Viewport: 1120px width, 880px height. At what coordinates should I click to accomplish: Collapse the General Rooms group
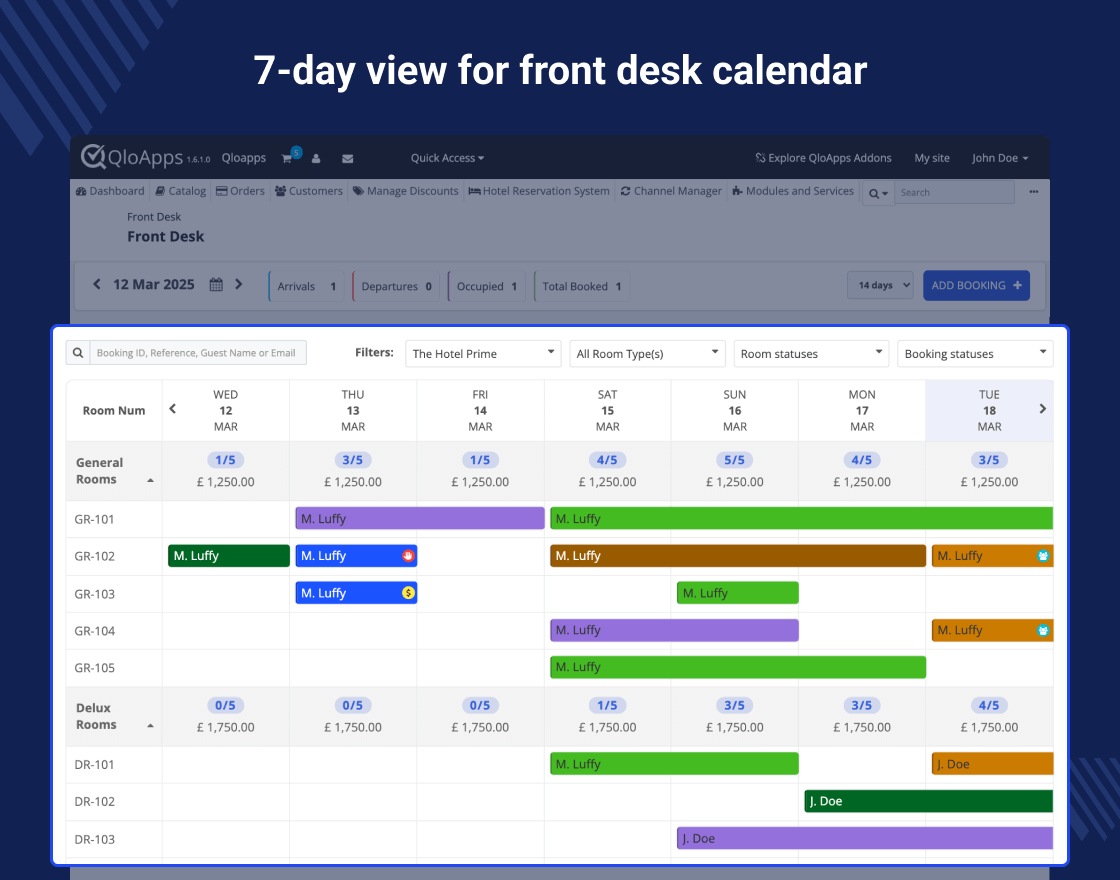[150, 481]
